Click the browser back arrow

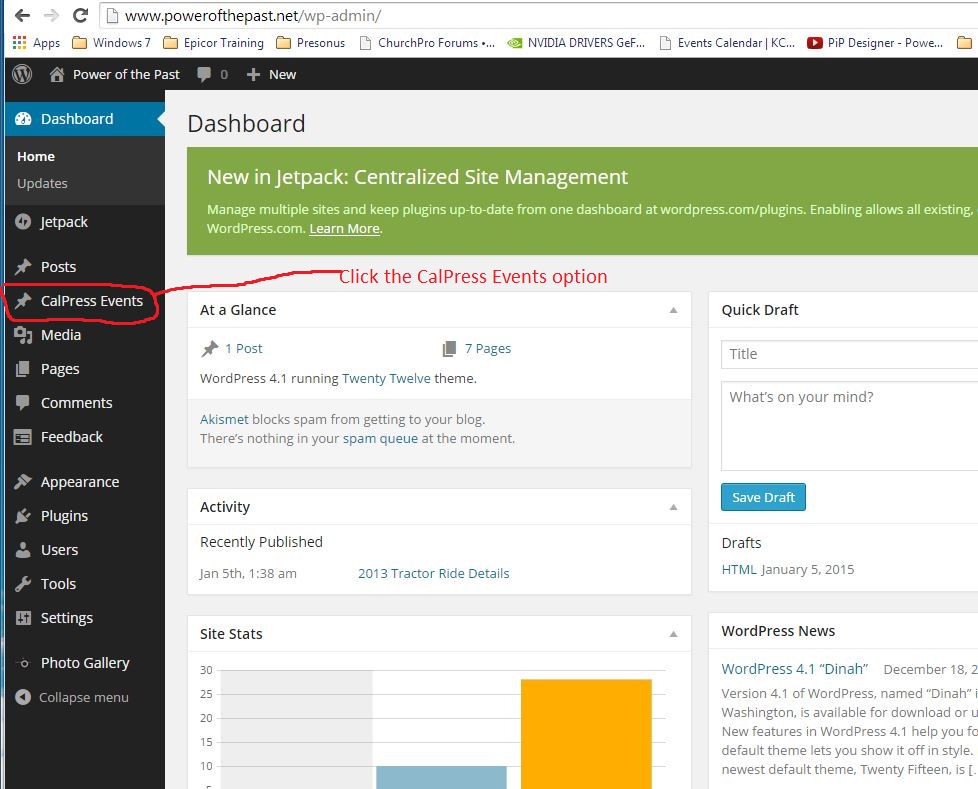point(22,15)
